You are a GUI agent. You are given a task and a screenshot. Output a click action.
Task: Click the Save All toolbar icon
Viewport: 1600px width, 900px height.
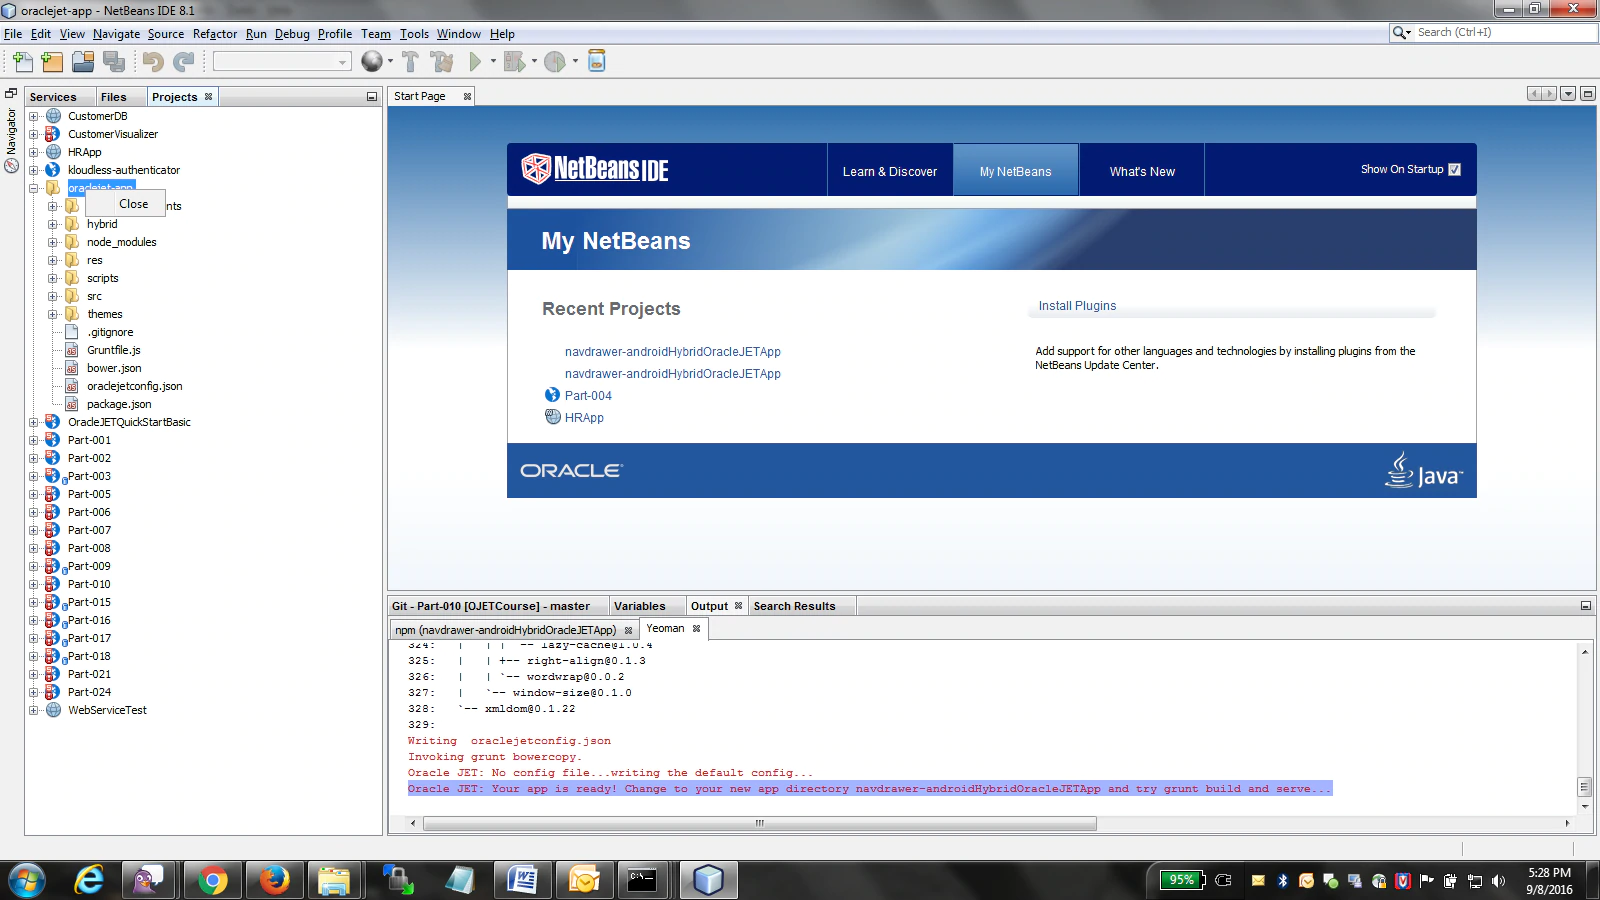tap(114, 62)
